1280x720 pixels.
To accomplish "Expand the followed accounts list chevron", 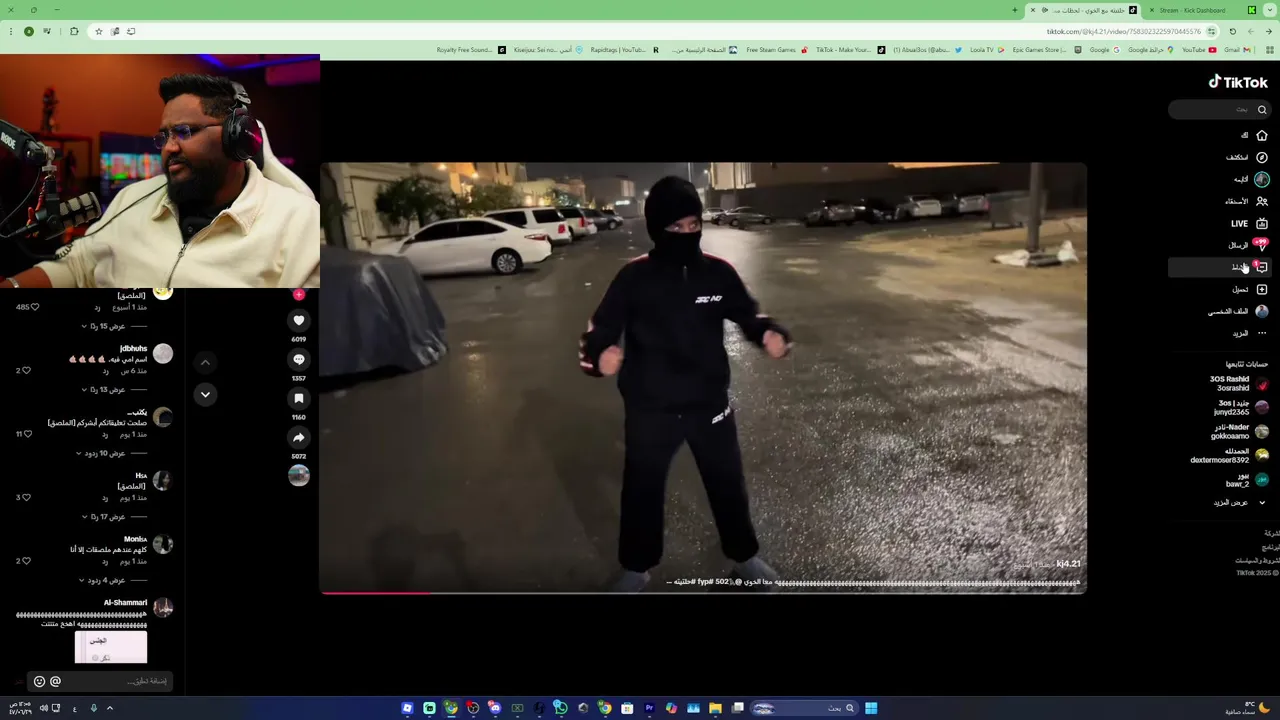I will tap(1262, 502).
